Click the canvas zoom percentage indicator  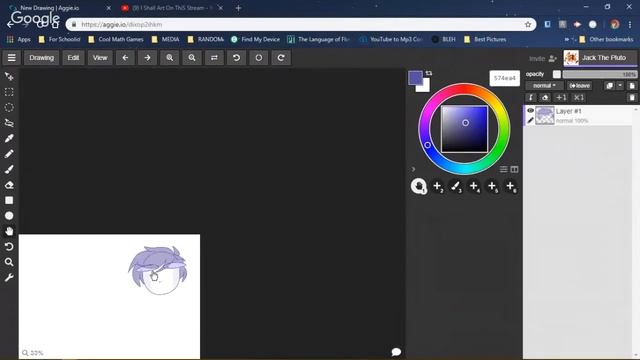pos(33,353)
